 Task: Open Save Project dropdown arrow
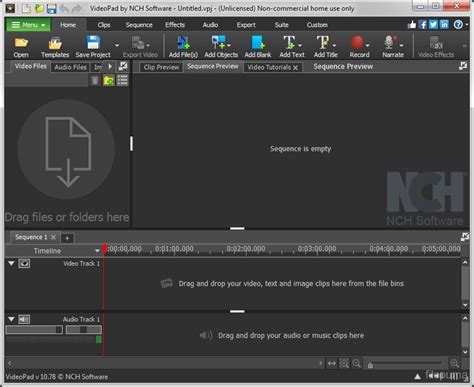click(x=116, y=45)
